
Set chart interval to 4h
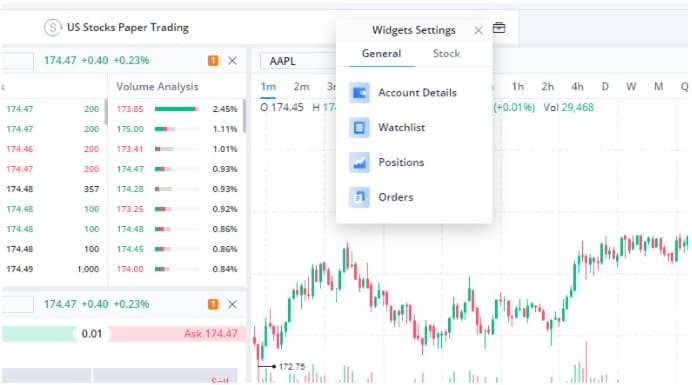pos(577,87)
